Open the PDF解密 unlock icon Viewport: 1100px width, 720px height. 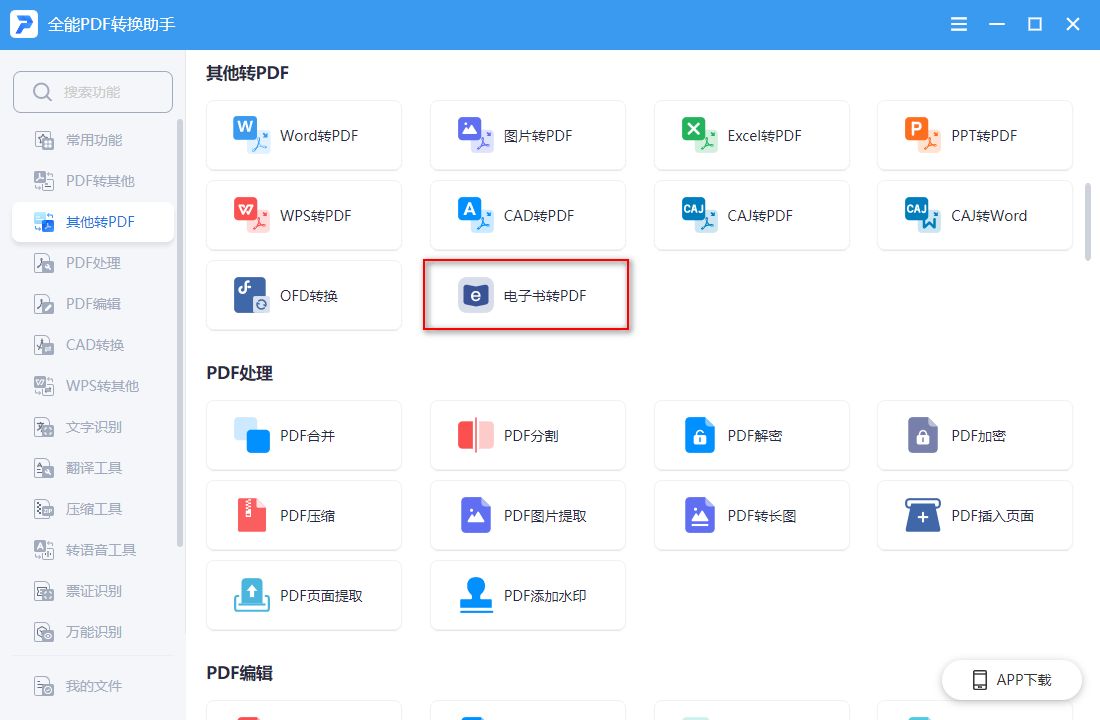point(699,435)
